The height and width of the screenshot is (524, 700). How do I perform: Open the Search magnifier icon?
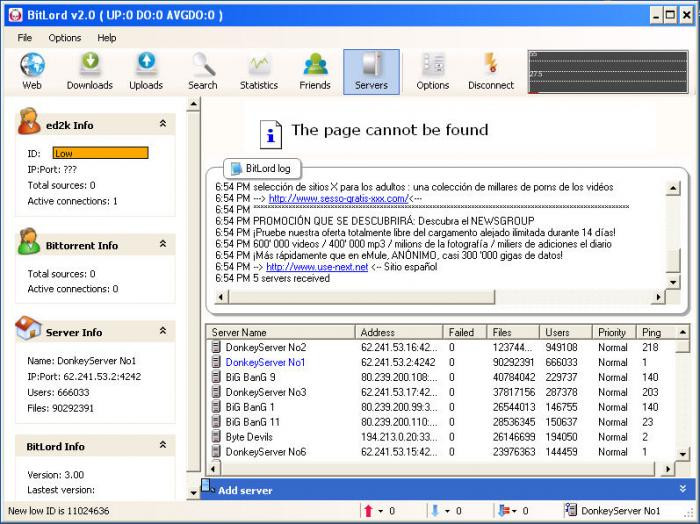[x=204, y=64]
